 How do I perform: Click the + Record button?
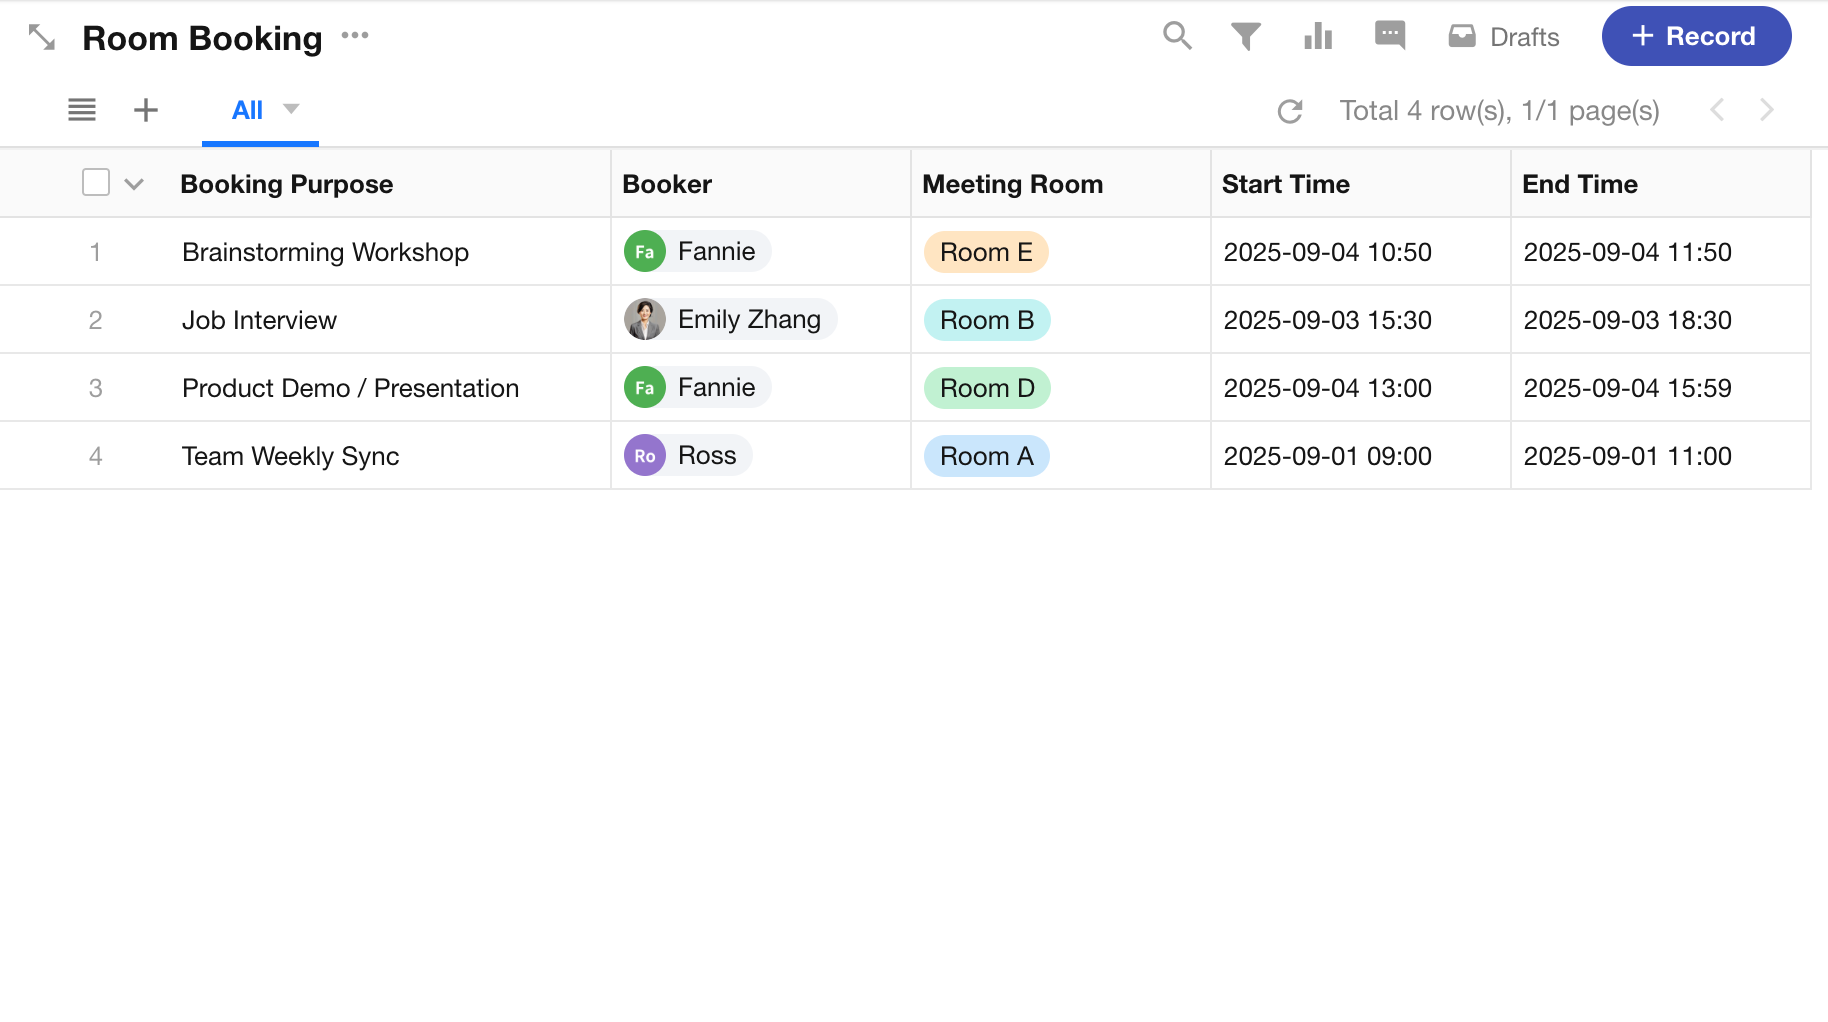tap(1696, 37)
